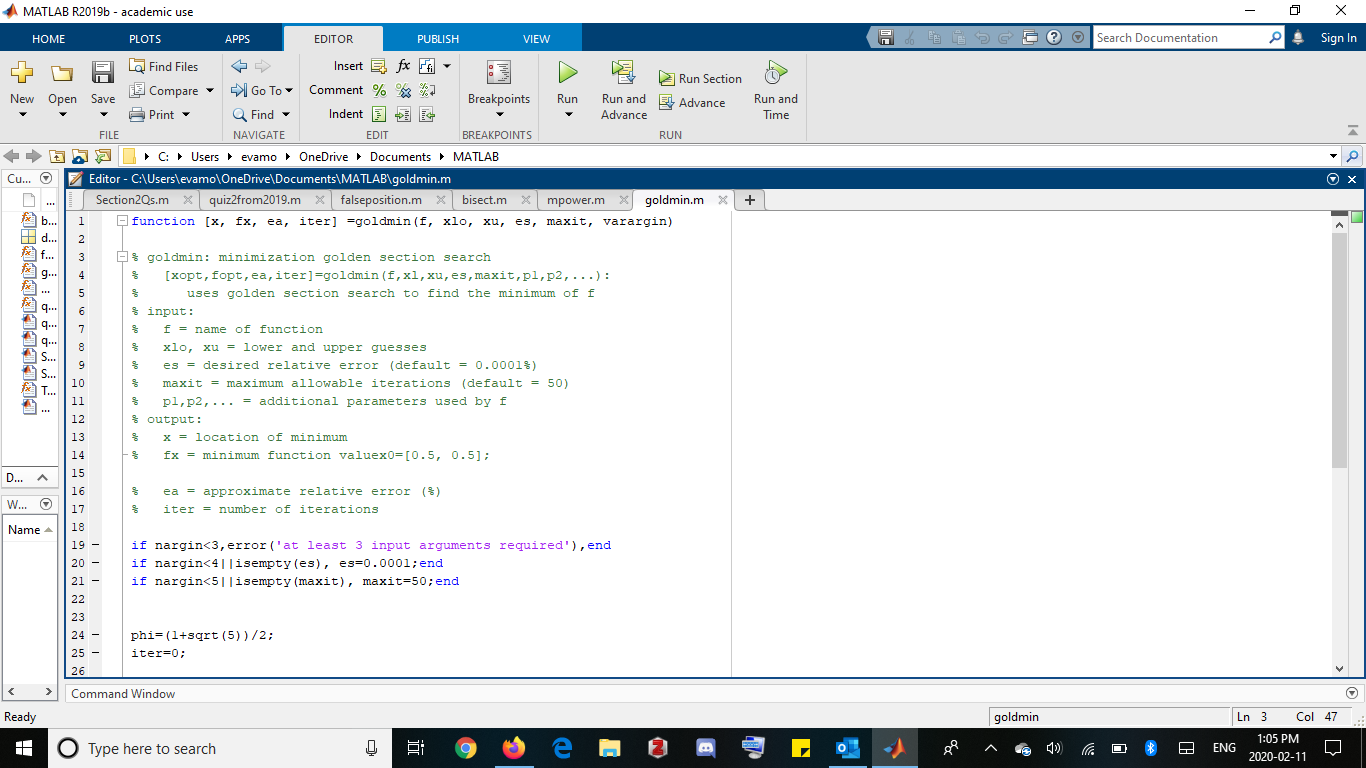Image resolution: width=1366 pixels, height=768 pixels.
Task: Open Google Chrome from the taskbar
Action: pyautogui.click(x=465, y=748)
